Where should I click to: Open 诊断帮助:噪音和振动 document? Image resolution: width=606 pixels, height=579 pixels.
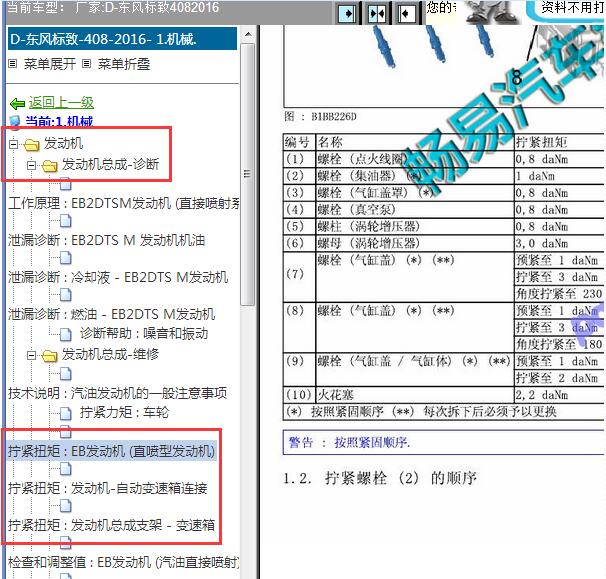pyautogui.click(x=144, y=333)
